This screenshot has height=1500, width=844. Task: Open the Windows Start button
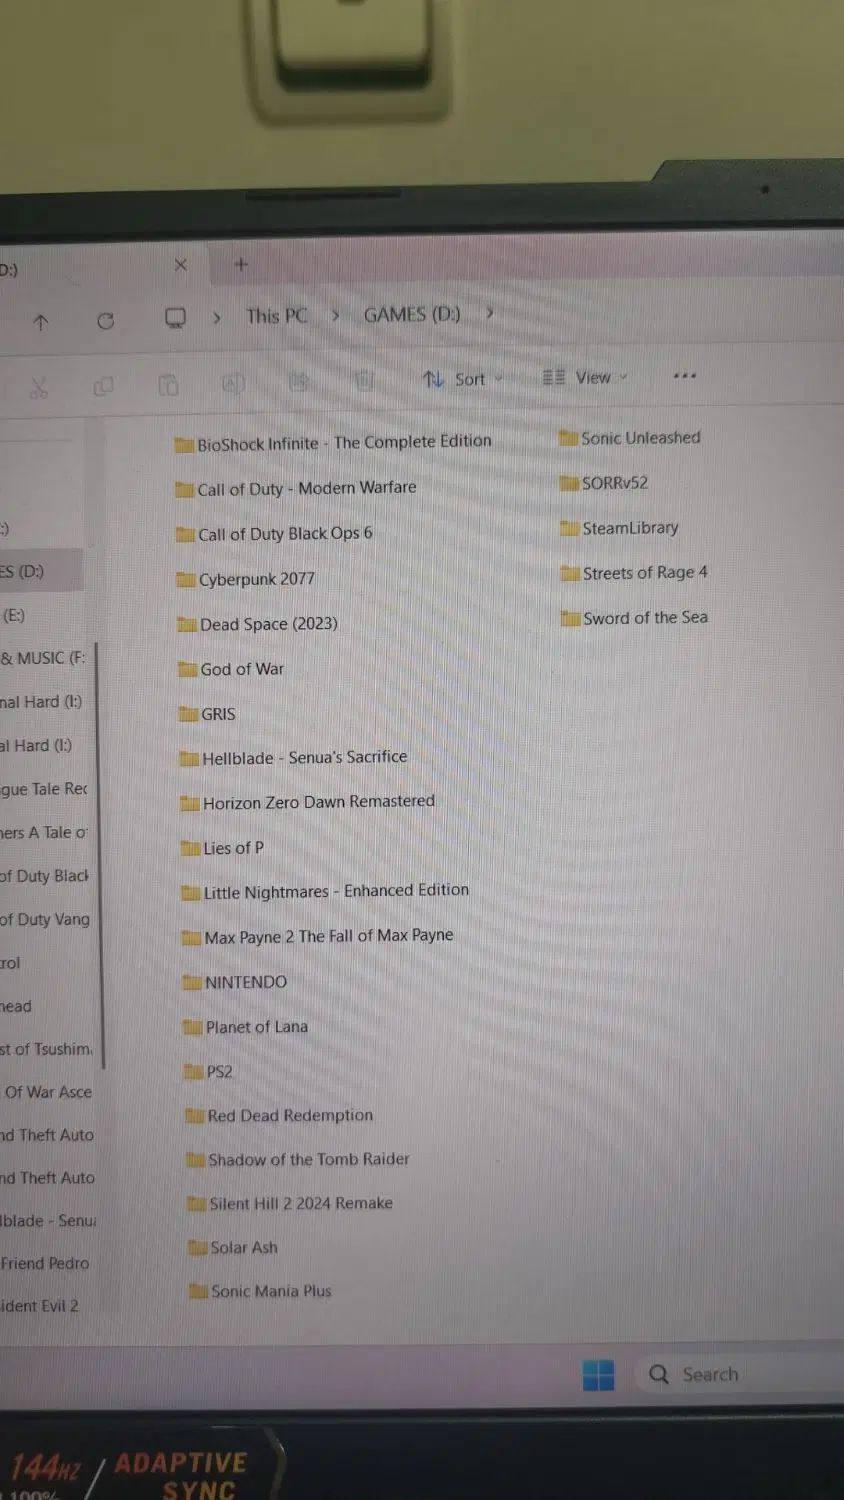pyautogui.click(x=598, y=1375)
